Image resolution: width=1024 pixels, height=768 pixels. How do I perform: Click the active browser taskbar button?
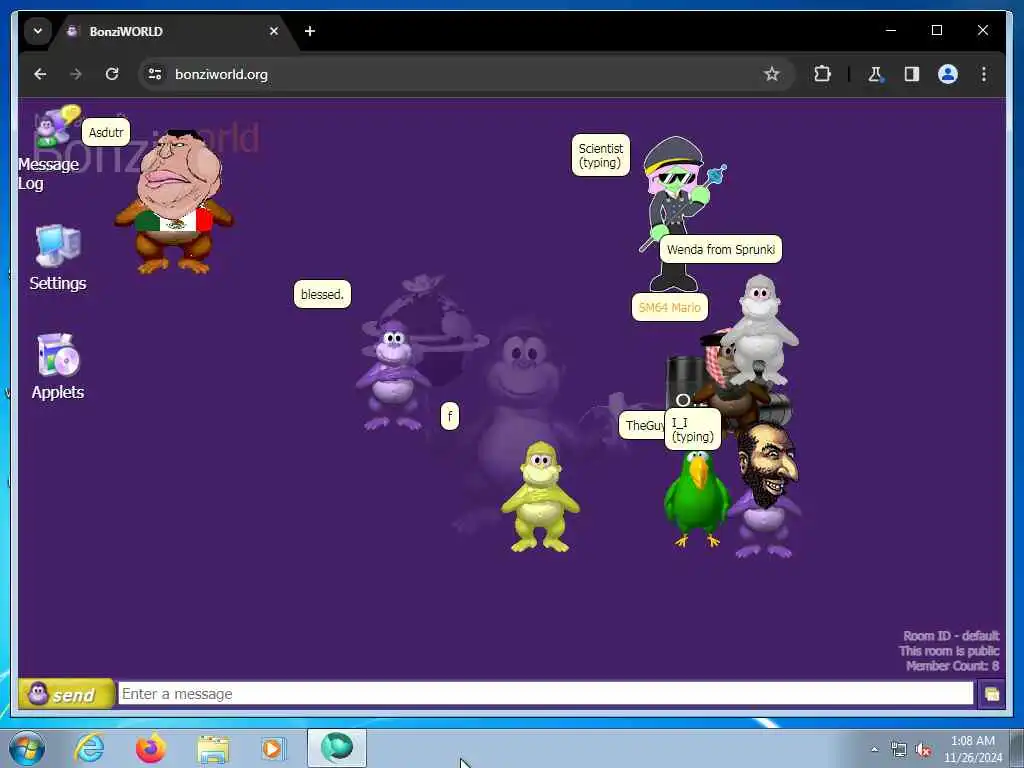pyautogui.click(x=337, y=748)
